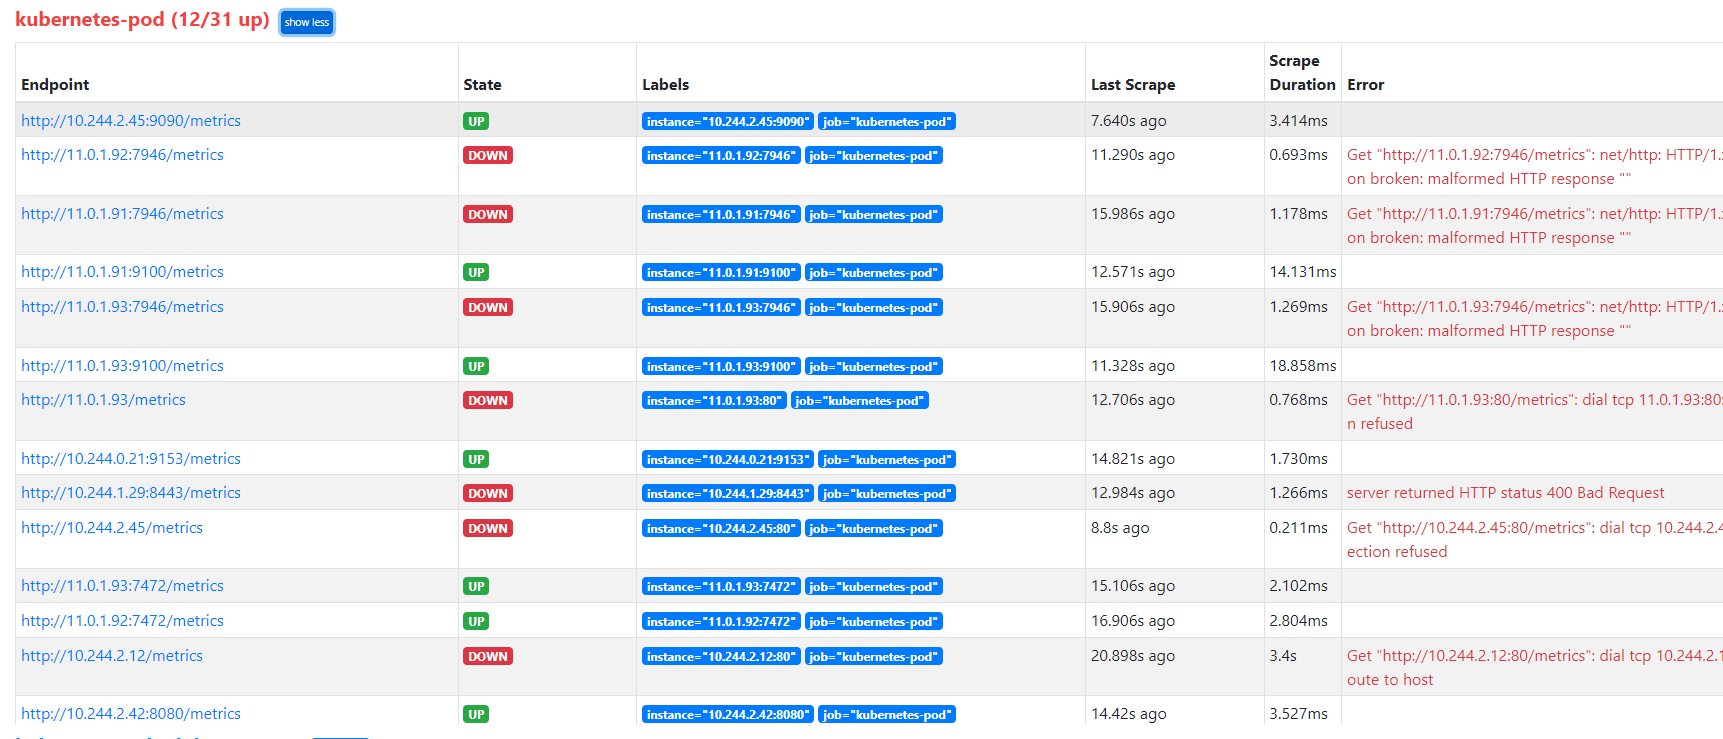Open endpoint link for 11.0.1.92:7946 metrics
Viewport: 1723px width, 739px height.
point(122,155)
